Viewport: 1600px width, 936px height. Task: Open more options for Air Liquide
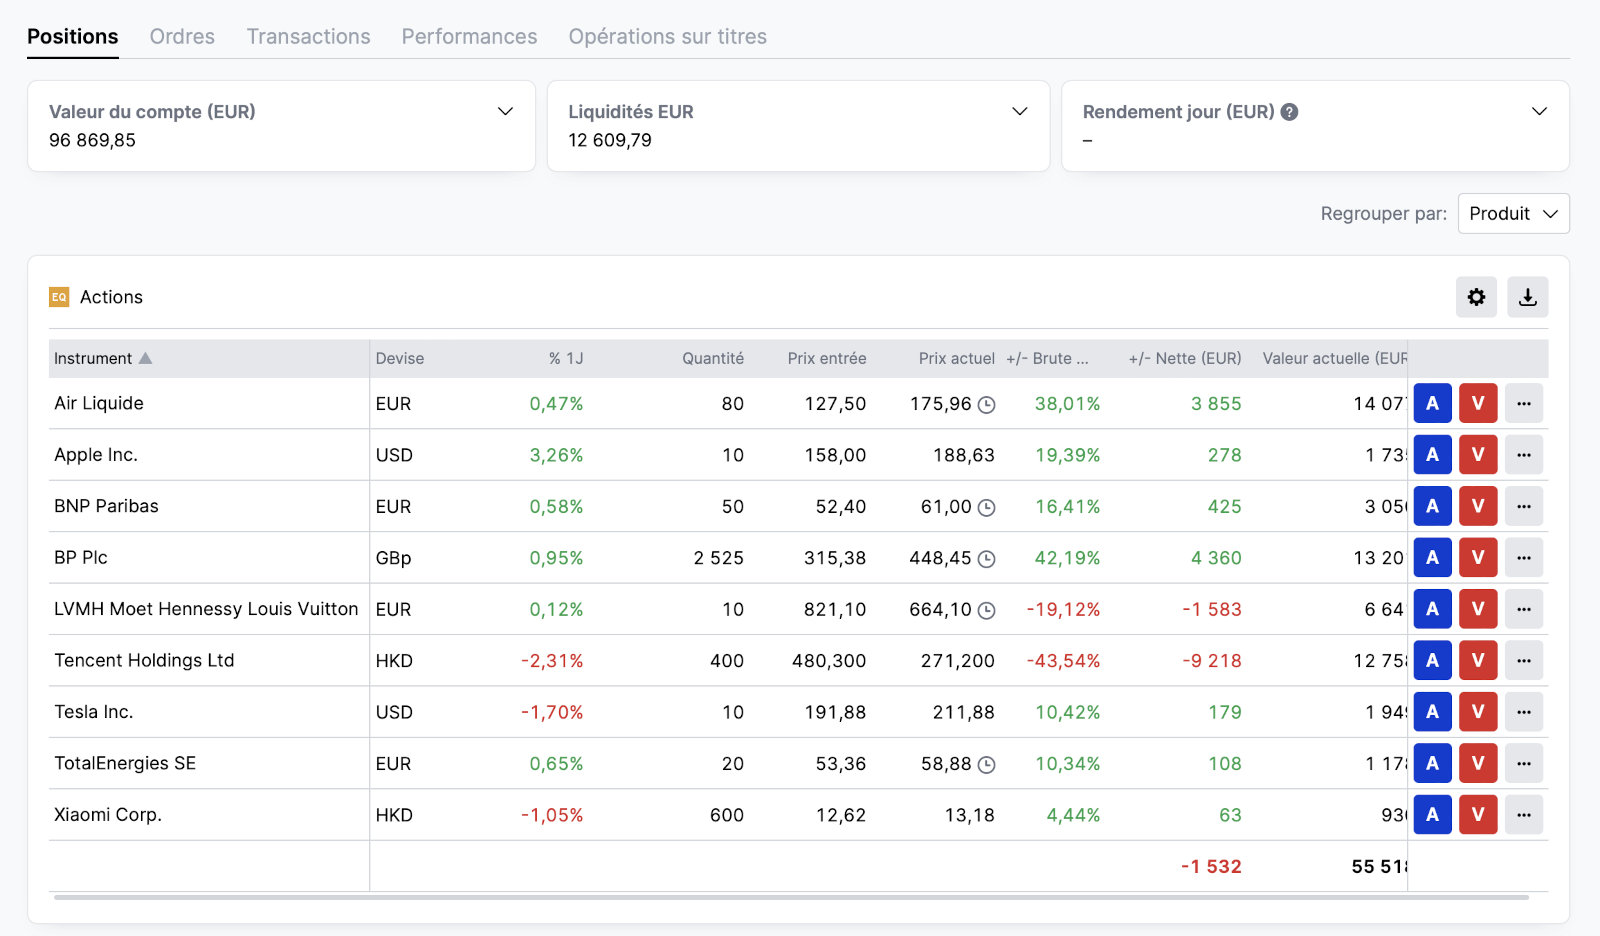click(x=1523, y=404)
